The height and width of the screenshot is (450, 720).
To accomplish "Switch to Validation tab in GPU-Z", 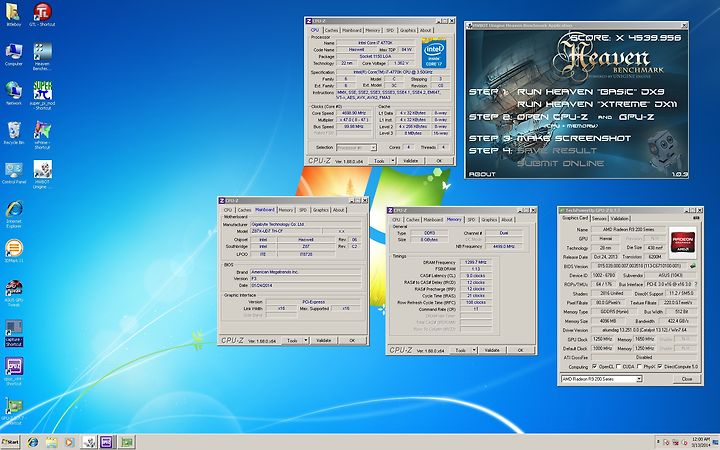I will click(619, 219).
